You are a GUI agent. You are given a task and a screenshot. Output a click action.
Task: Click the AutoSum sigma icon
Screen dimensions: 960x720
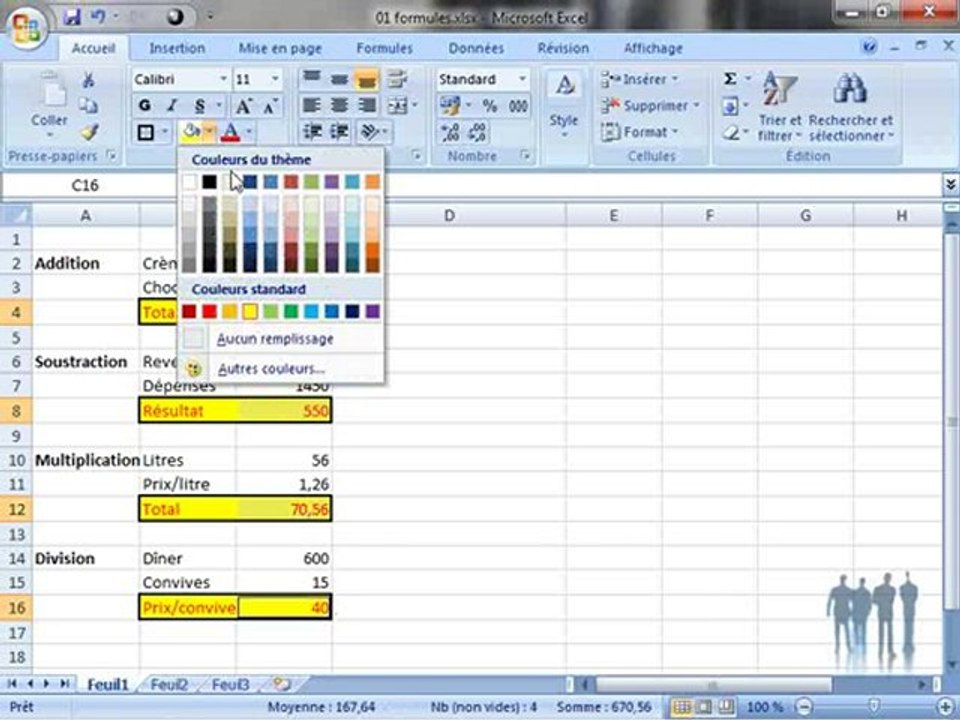730,79
